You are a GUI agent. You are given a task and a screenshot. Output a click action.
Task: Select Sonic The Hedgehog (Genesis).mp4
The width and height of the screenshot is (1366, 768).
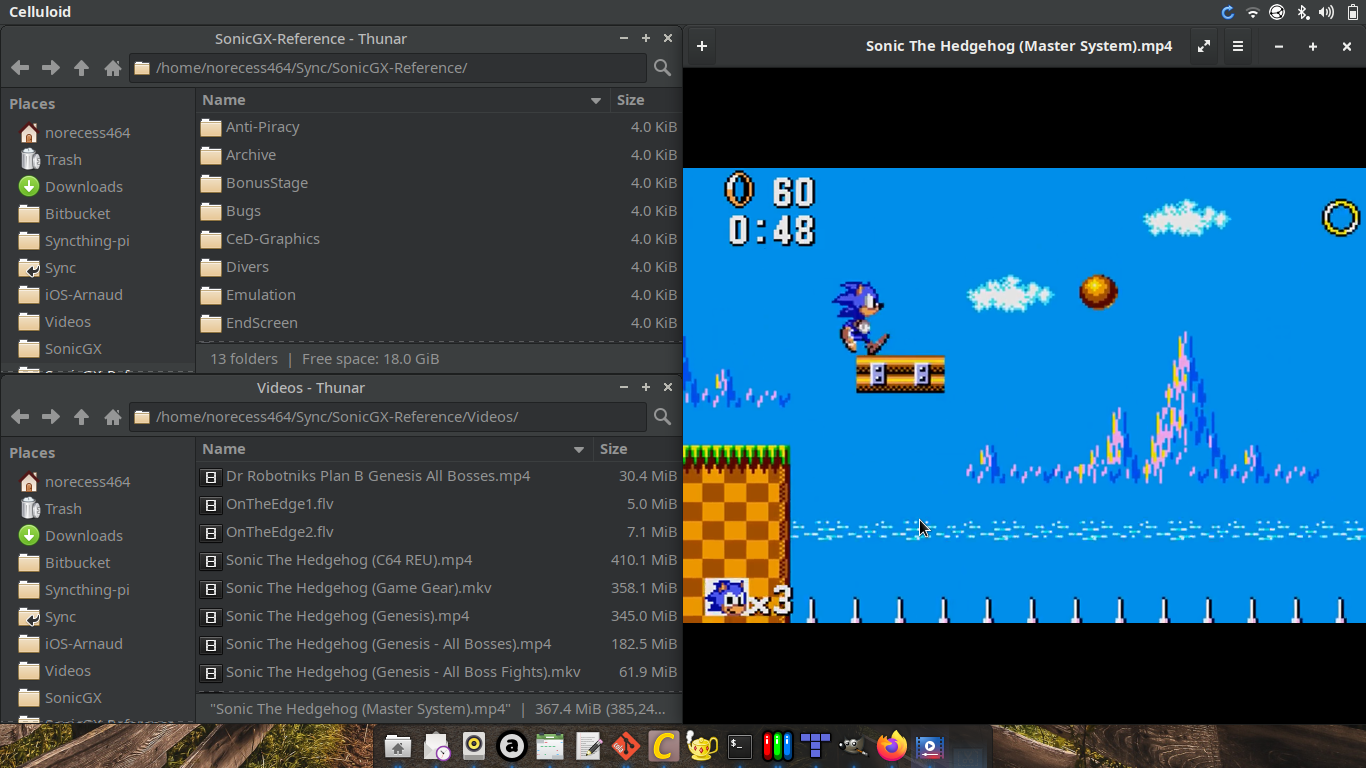click(x=438, y=616)
